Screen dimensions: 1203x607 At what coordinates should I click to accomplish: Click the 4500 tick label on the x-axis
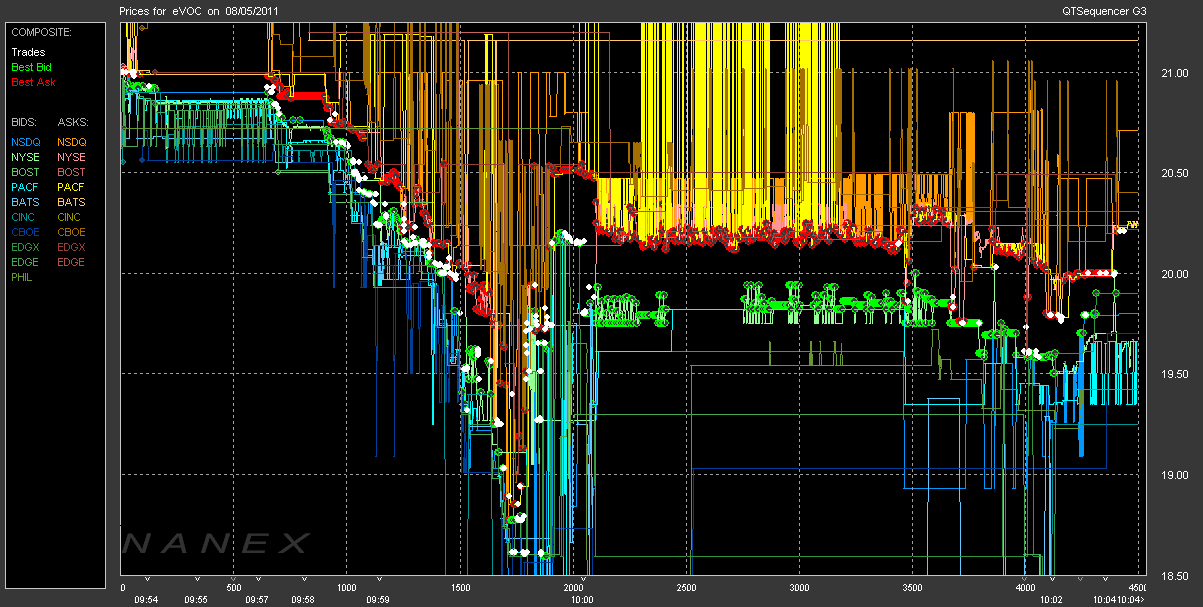1136,587
